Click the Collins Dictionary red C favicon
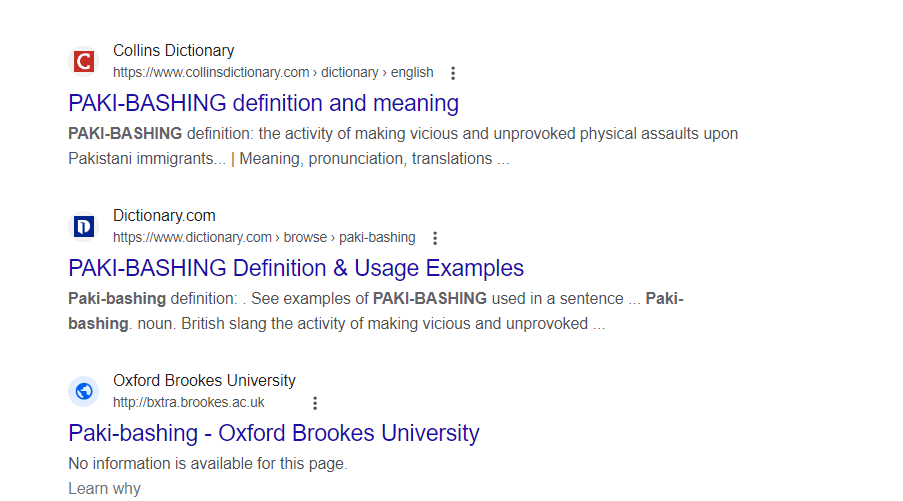This screenshot has width=903, height=501. 84,62
